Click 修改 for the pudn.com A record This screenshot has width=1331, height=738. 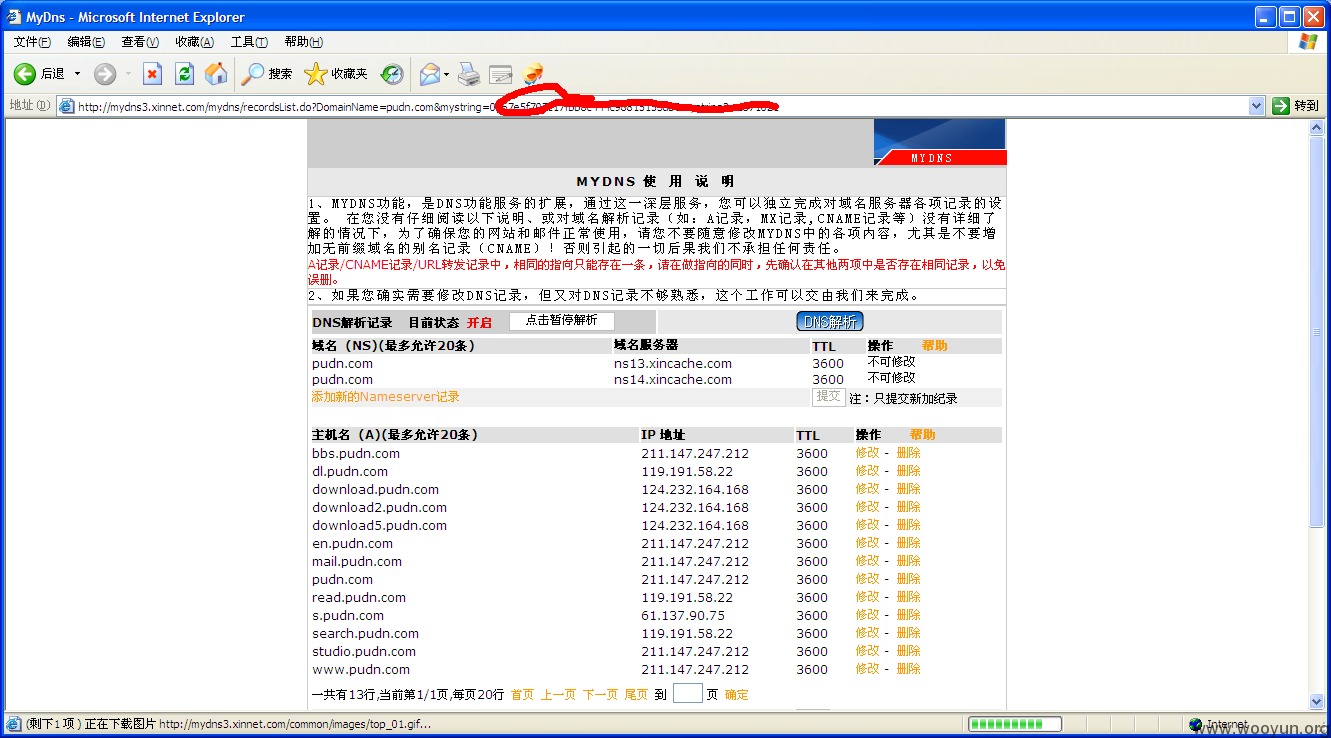(867, 579)
